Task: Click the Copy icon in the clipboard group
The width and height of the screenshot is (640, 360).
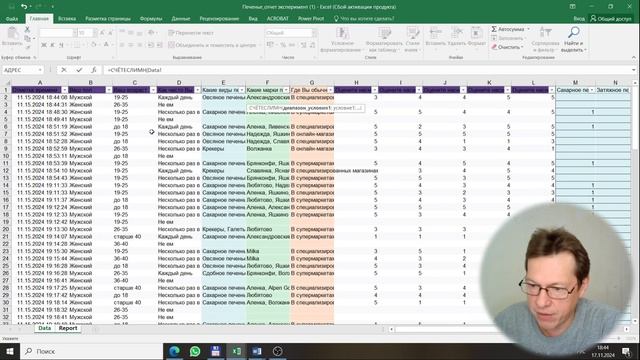Action: click(27, 38)
